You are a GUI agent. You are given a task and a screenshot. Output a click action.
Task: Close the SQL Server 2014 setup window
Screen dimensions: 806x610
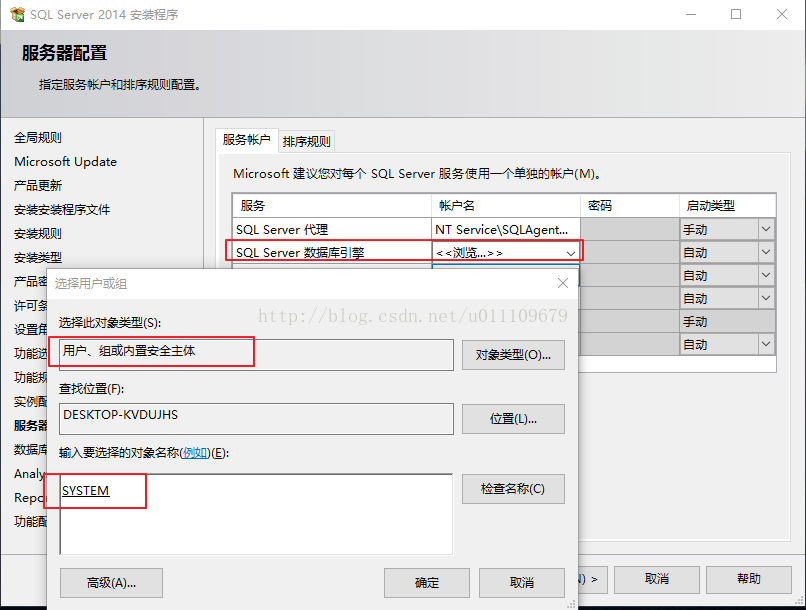coord(782,14)
